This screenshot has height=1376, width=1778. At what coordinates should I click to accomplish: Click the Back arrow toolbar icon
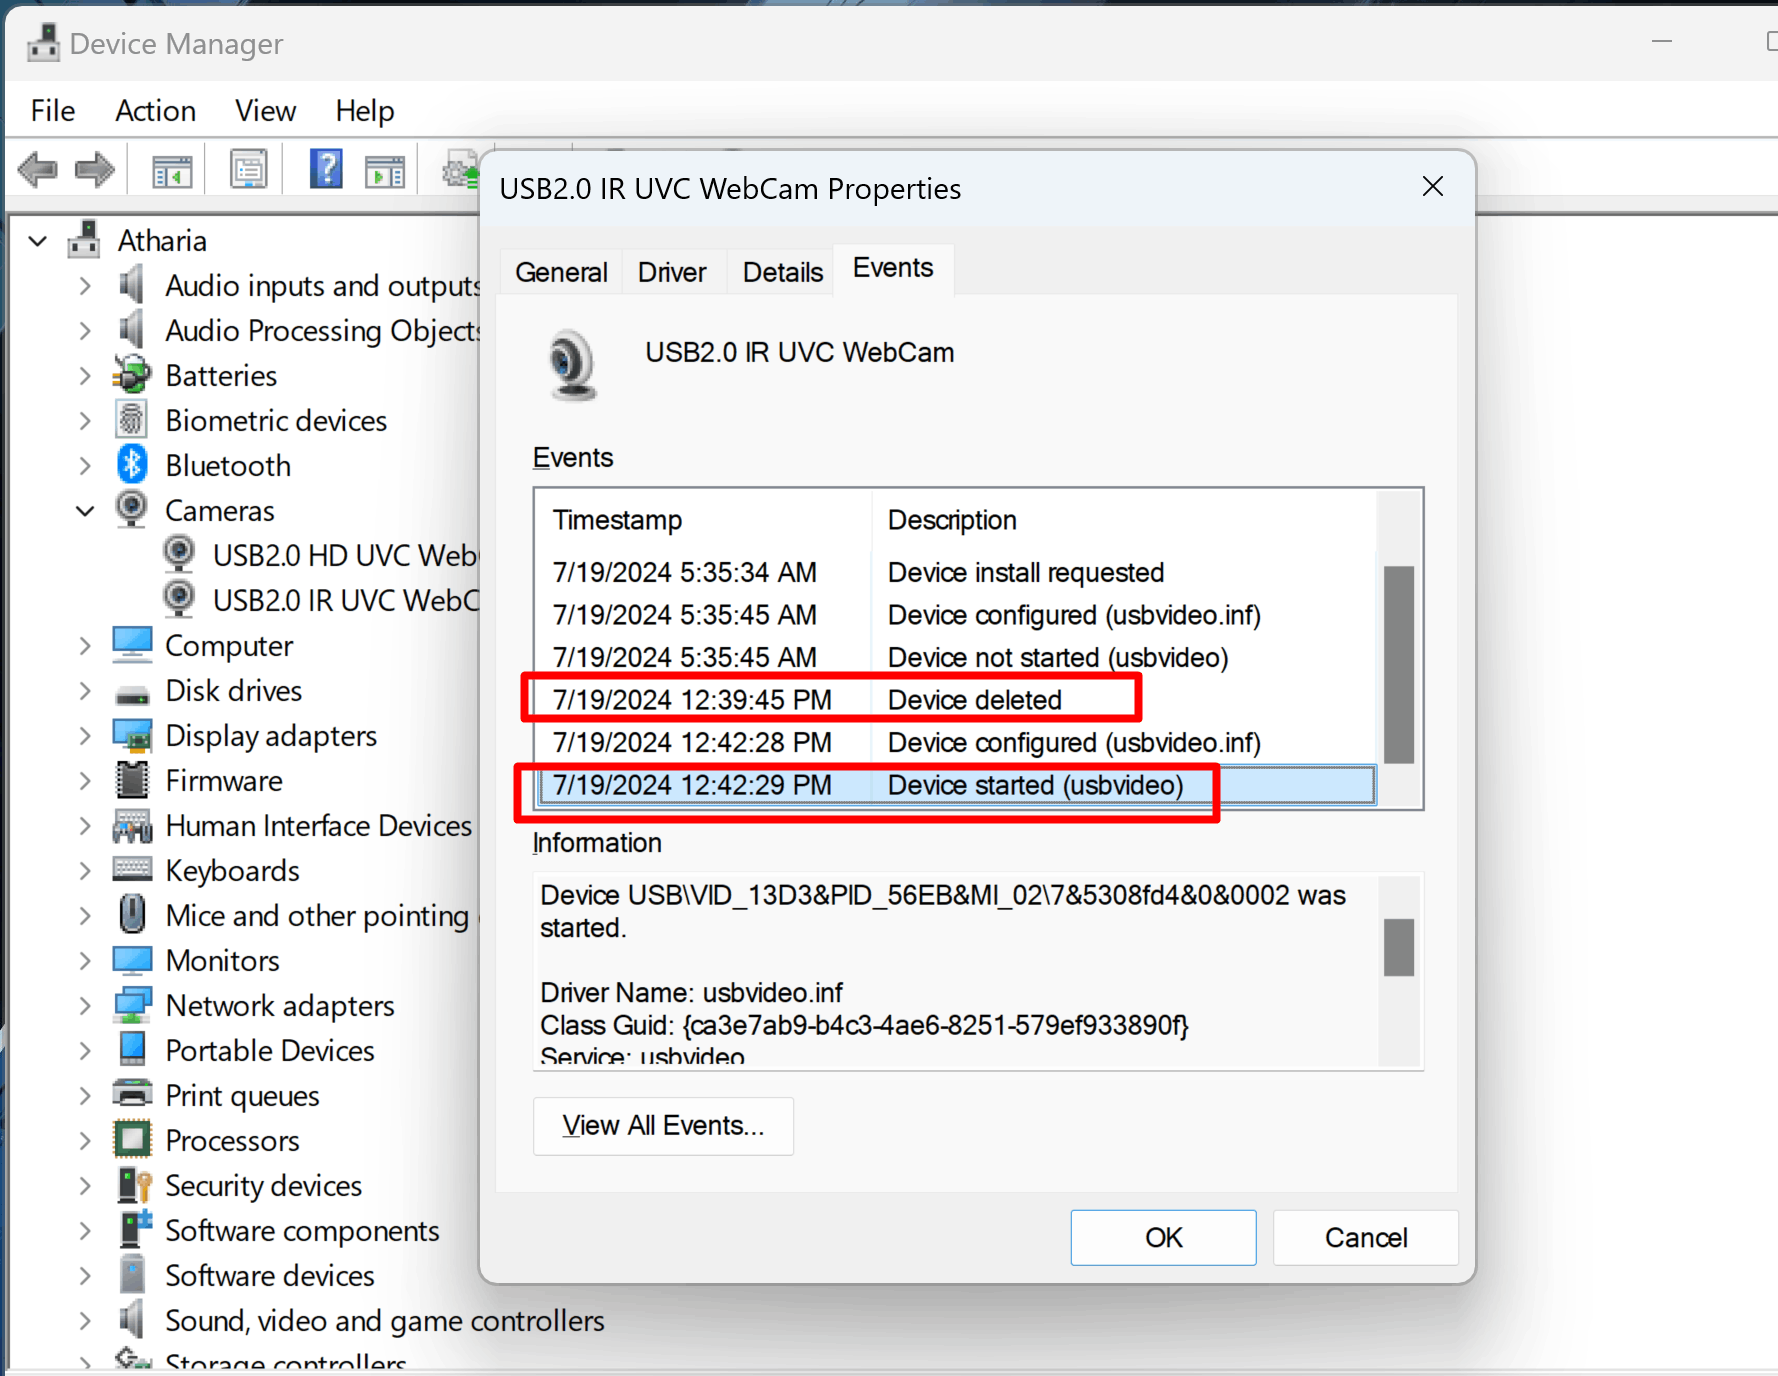click(x=38, y=169)
